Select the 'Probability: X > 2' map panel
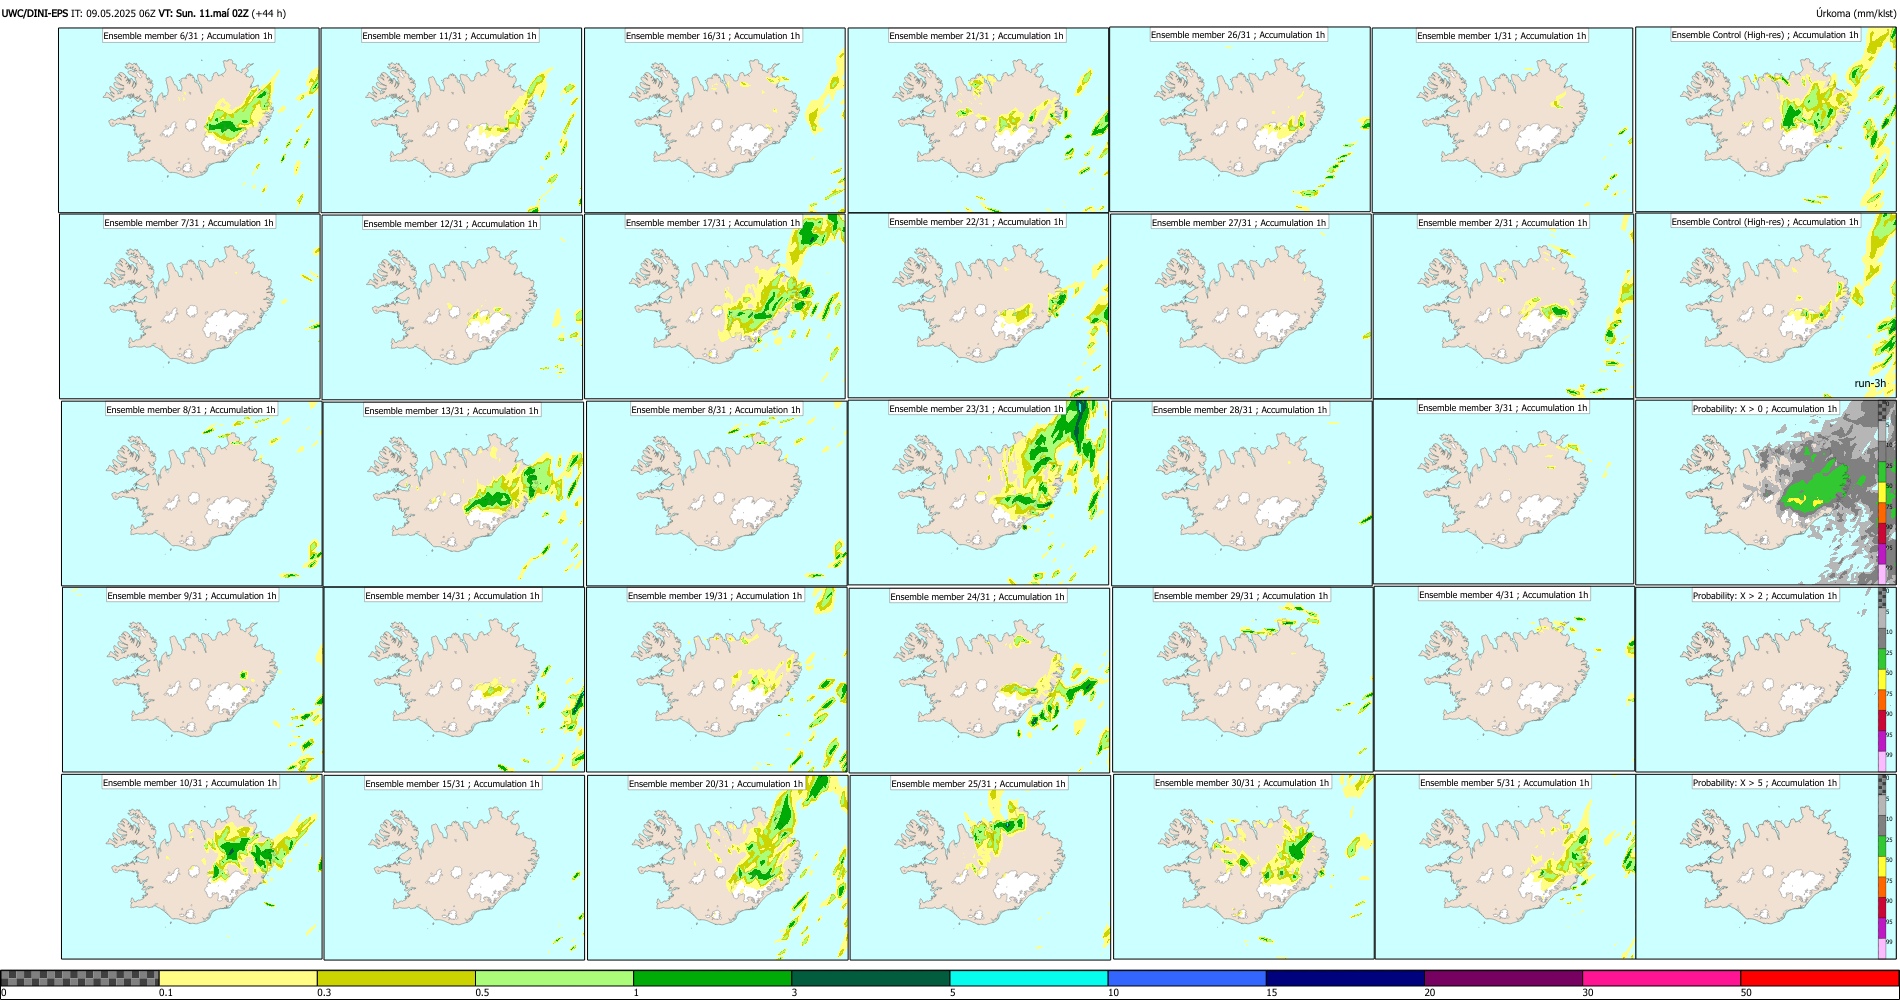The width and height of the screenshot is (1900, 1000). coord(1766,679)
